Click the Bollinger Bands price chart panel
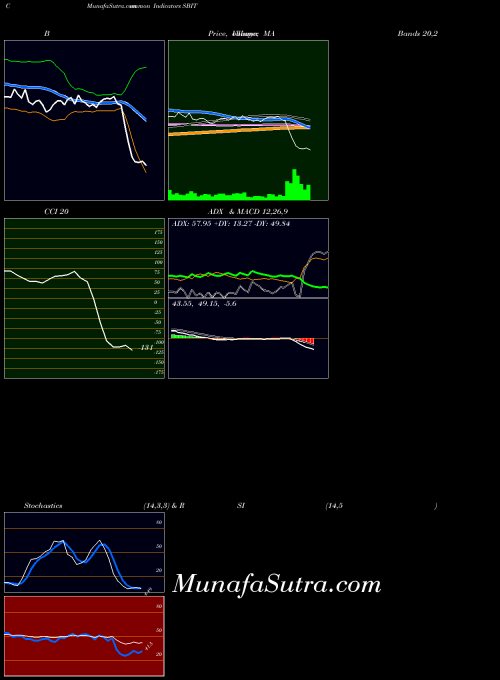 (85, 121)
